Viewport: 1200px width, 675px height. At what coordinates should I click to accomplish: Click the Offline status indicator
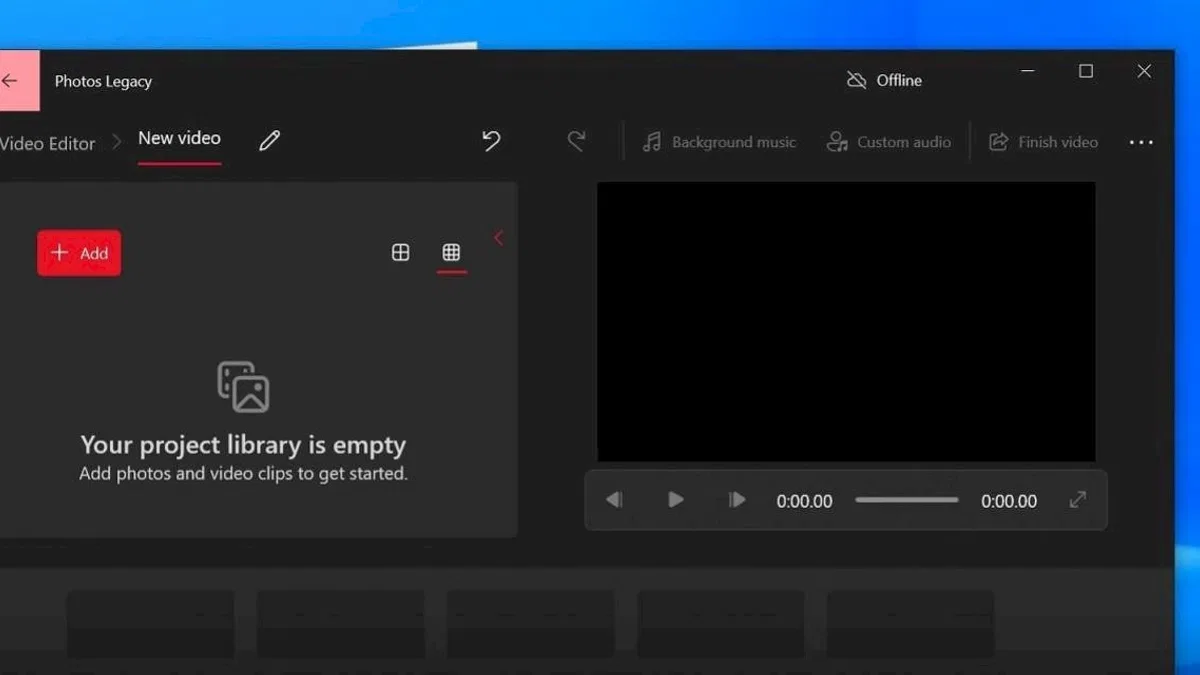click(x=884, y=80)
